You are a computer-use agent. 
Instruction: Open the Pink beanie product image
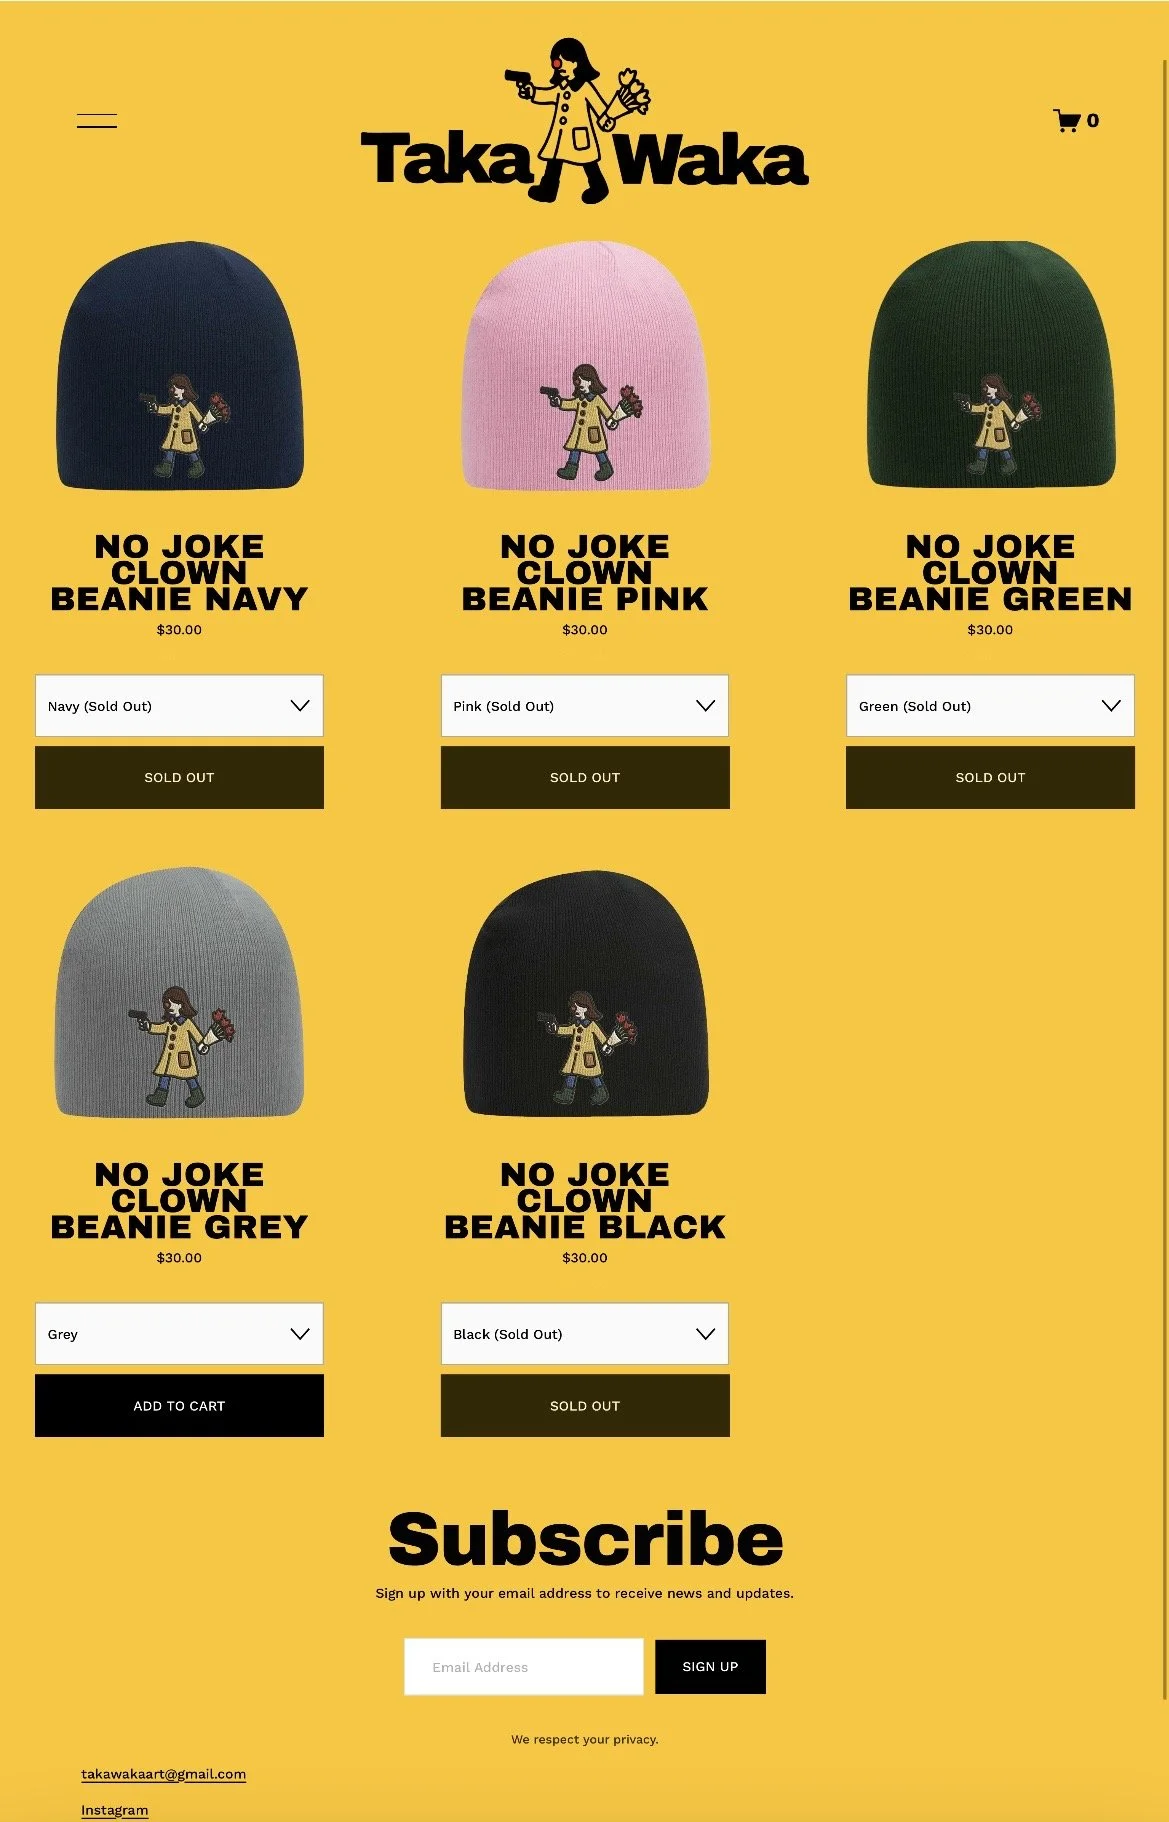click(585, 366)
